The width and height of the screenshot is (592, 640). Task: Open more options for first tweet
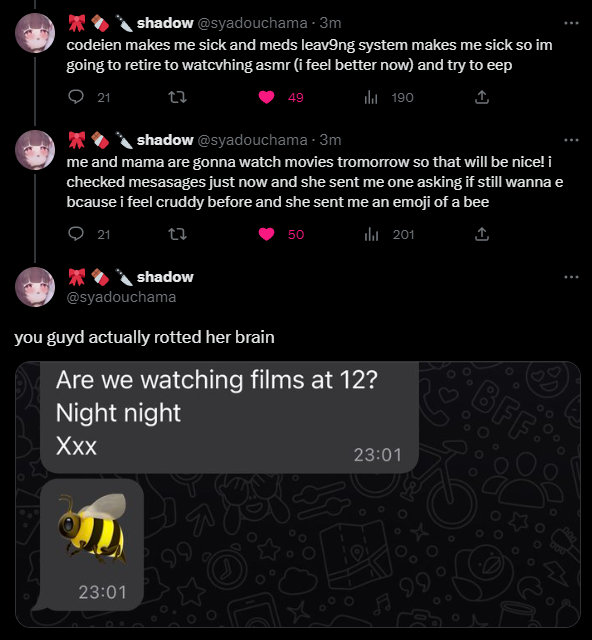571,23
